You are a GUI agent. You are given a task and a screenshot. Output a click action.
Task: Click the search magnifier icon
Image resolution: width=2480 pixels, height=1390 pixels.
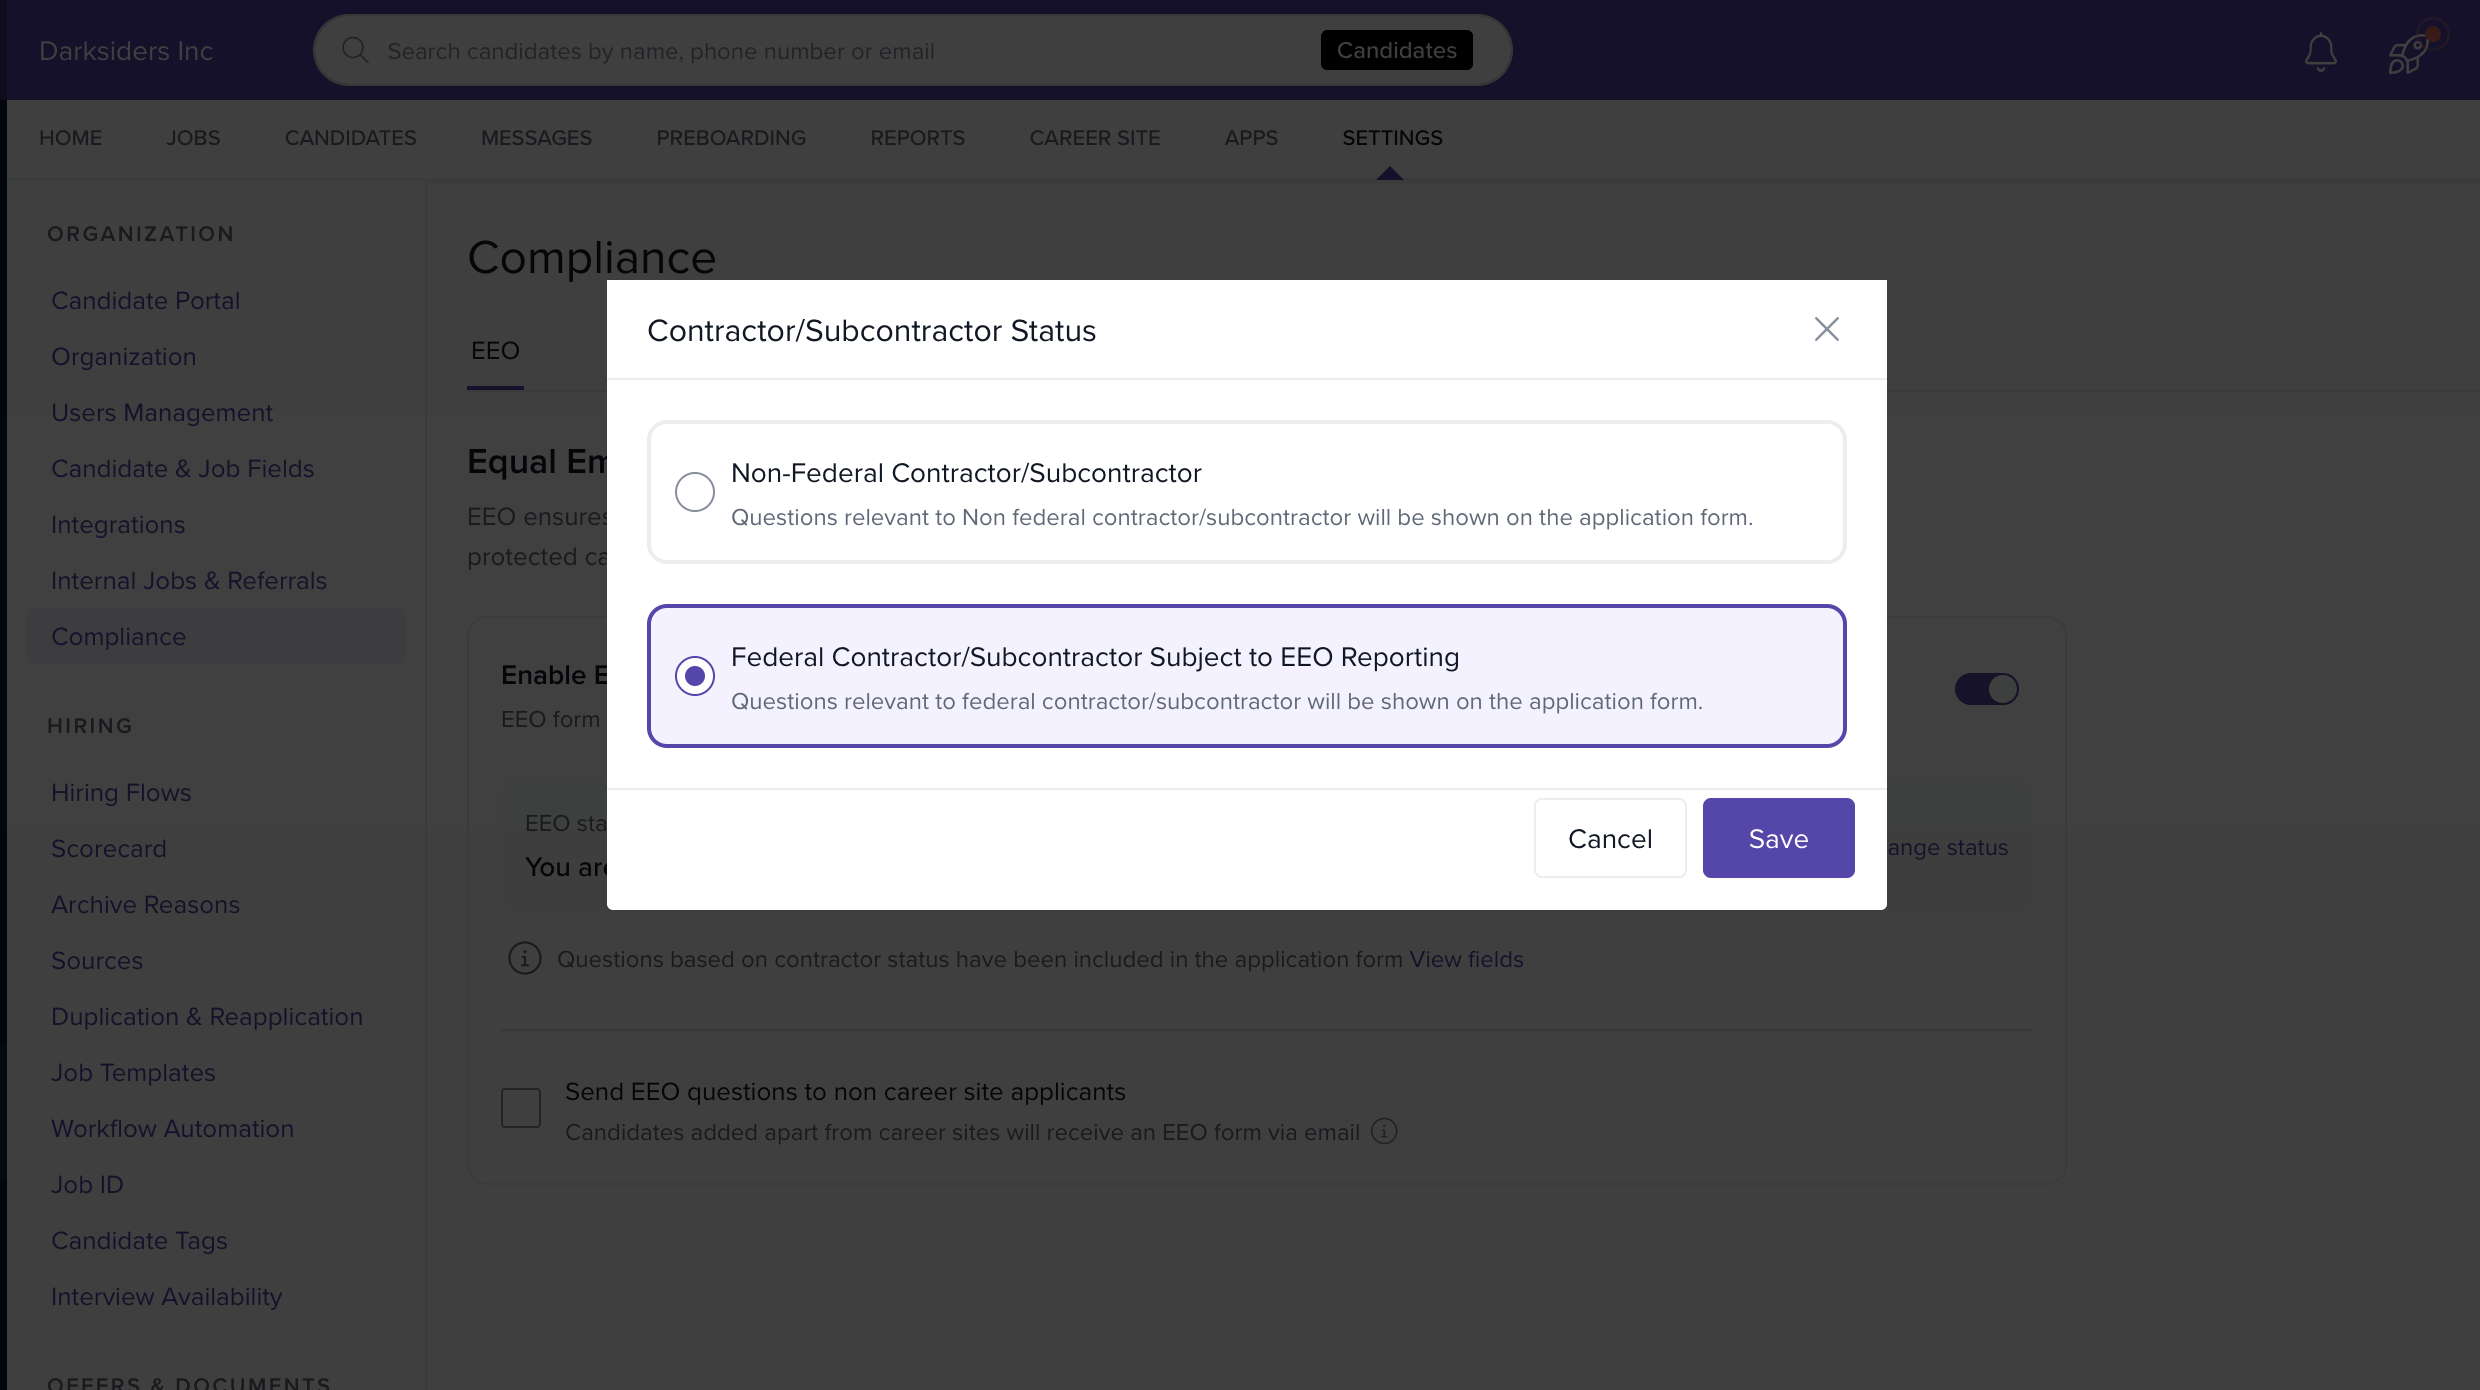coord(355,50)
